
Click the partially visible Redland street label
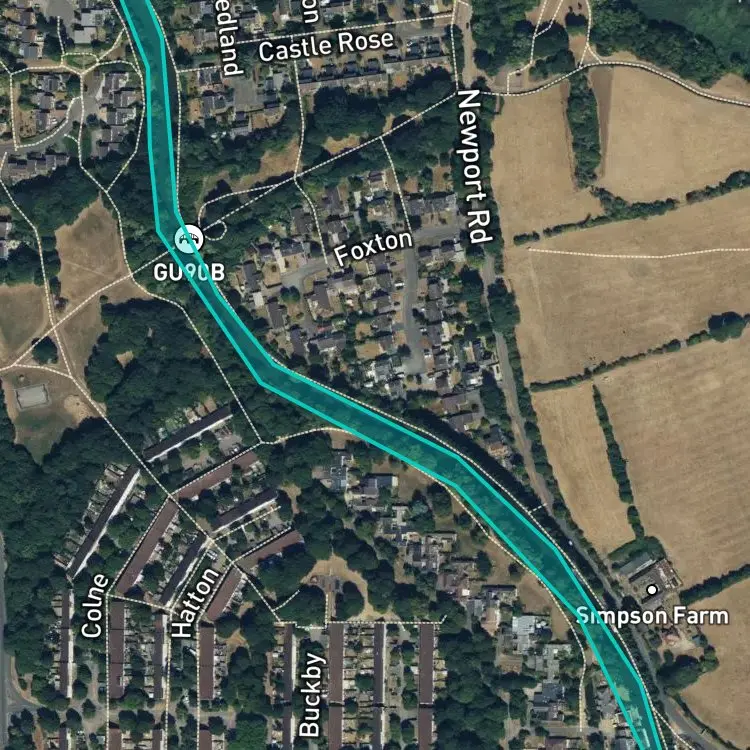(230, 38)
